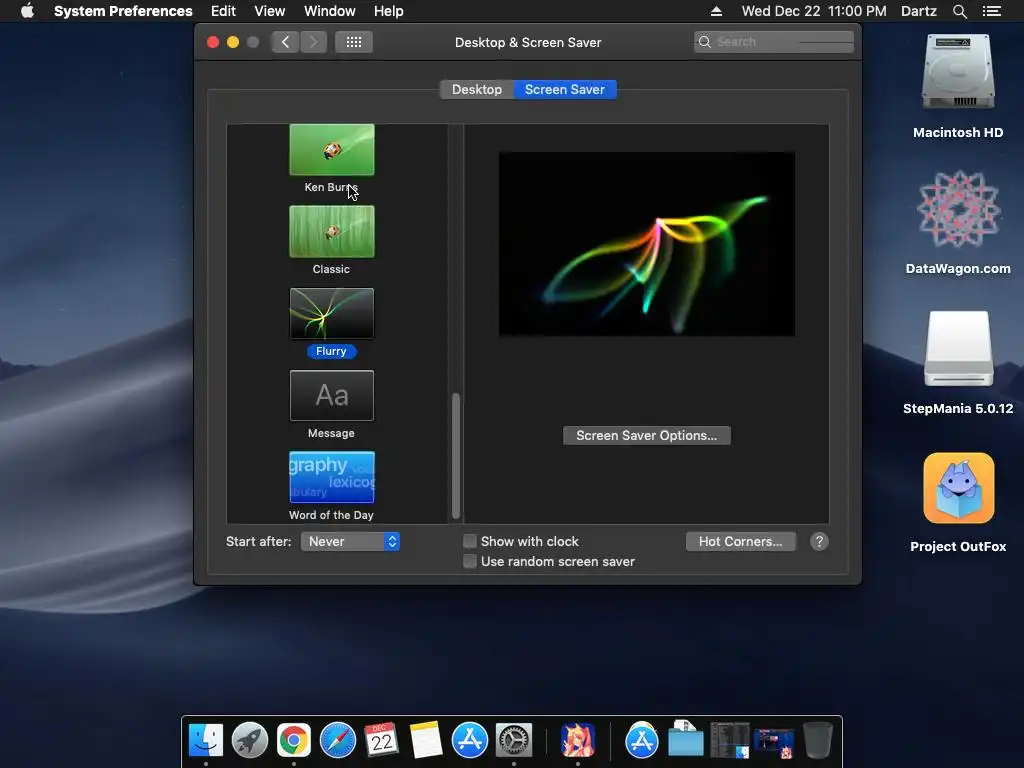Open the blue folder stack in dock
1024x768 pixels.
click(686, 740)
